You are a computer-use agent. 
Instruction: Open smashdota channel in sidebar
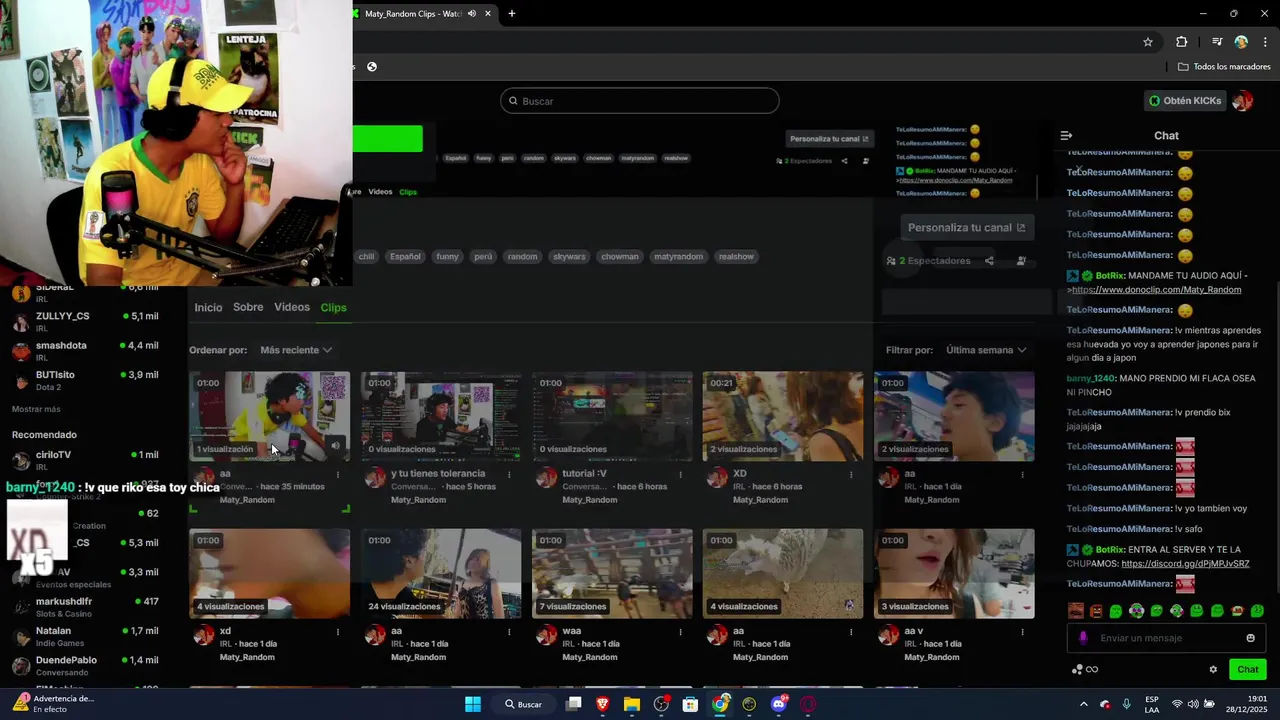coord(85,351)
